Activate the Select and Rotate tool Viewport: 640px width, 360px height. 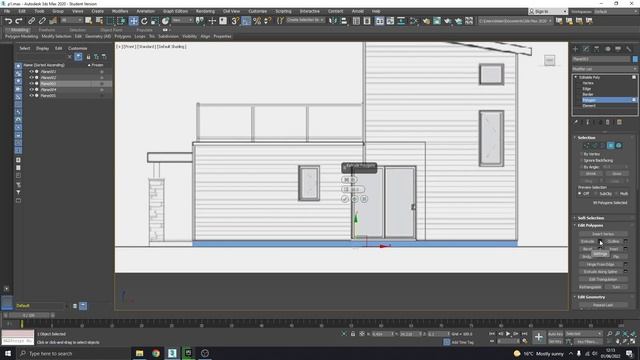(144, 21)
